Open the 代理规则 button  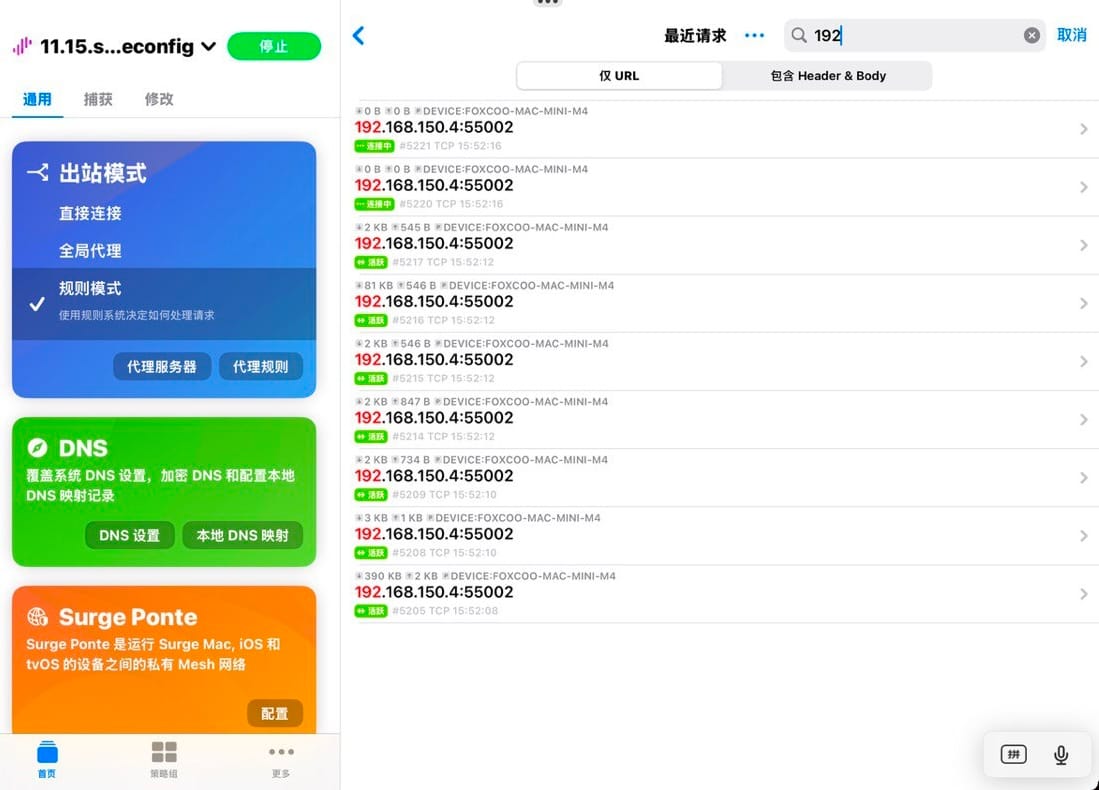261,367
